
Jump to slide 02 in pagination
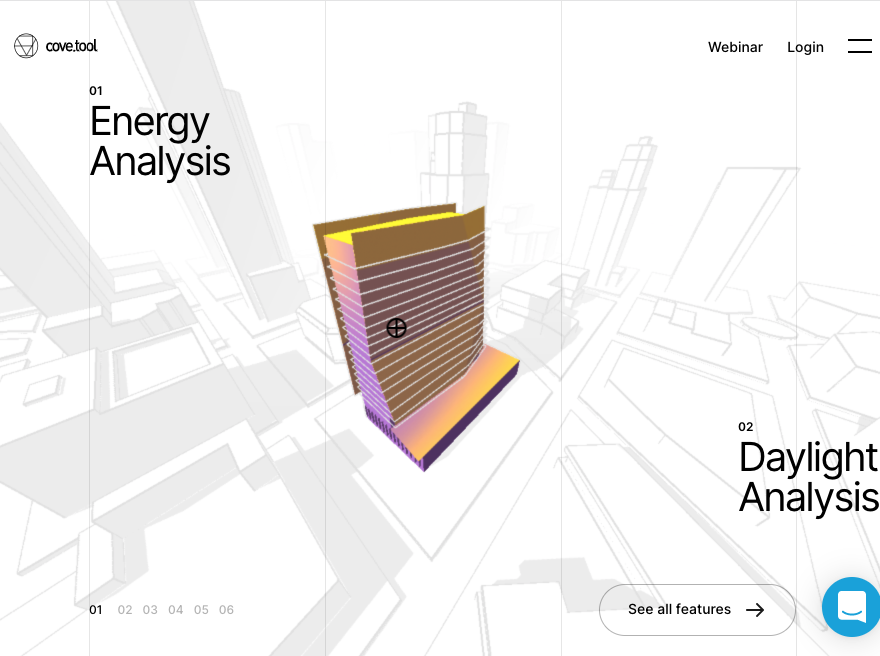(125, 610)
